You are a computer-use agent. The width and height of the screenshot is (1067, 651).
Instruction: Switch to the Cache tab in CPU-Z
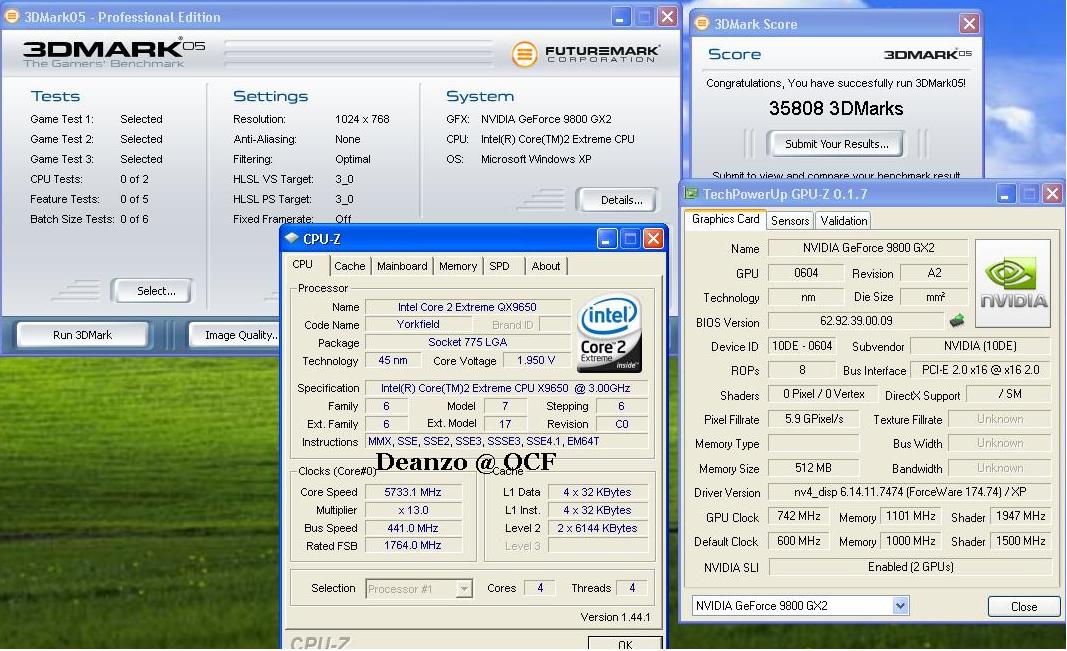[350, 266]
